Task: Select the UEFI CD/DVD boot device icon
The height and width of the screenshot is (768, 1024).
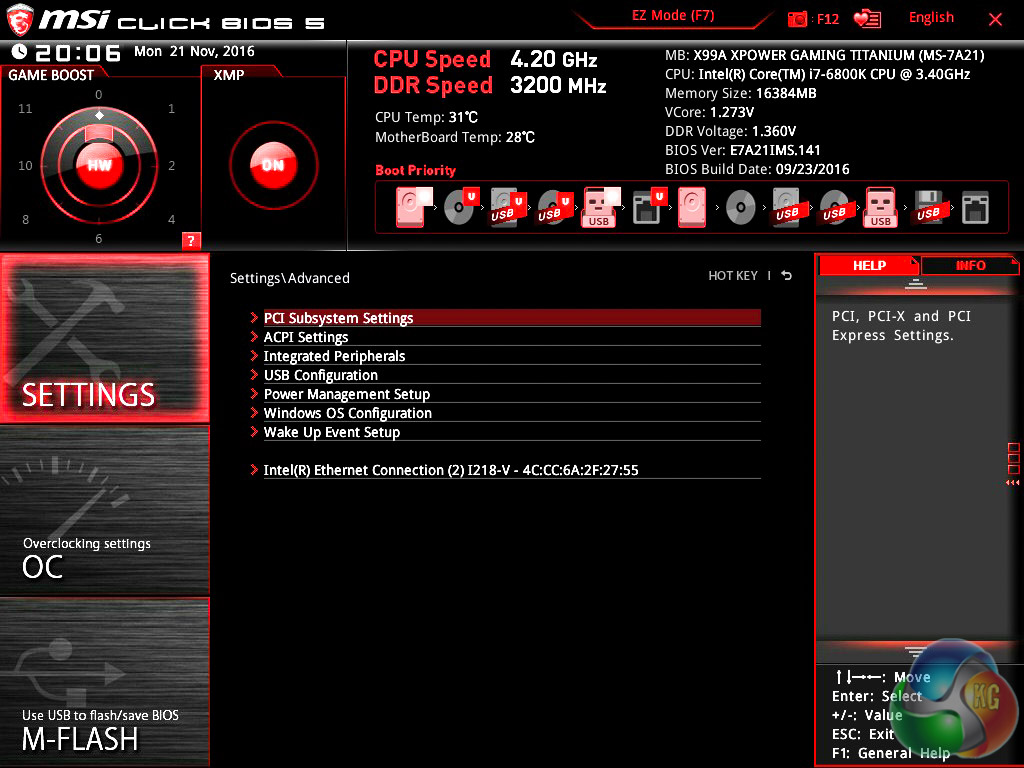Action: tap(462, 207)
